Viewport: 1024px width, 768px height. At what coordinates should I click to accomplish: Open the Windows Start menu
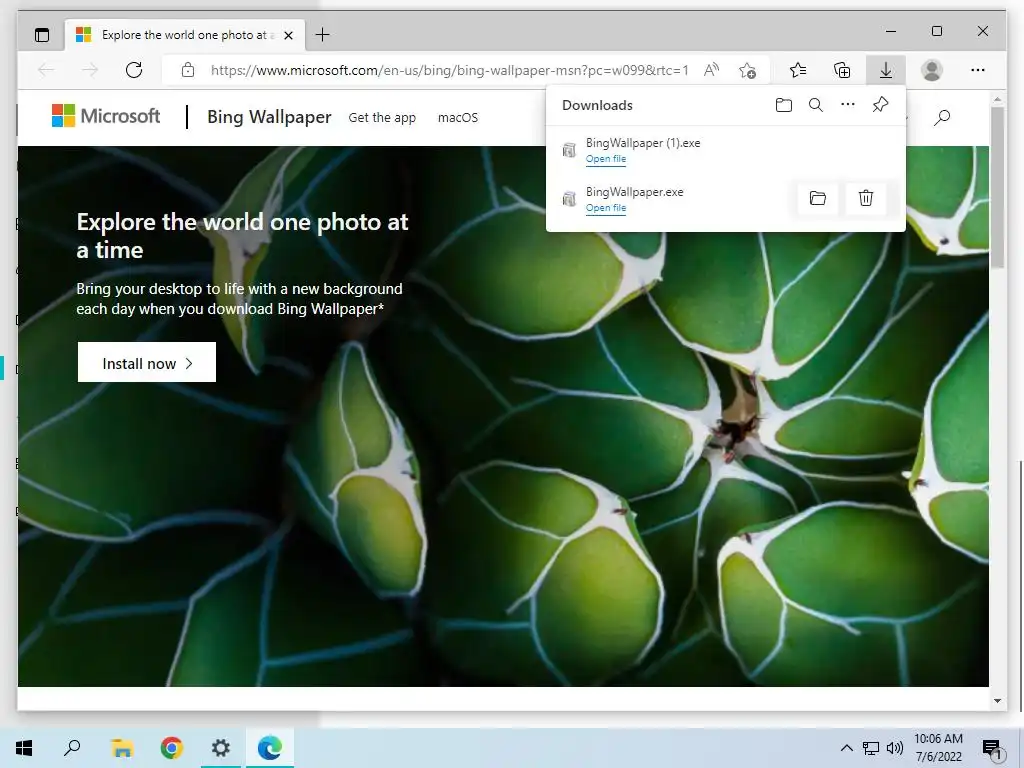pyautogui.click(x=24, y=748)
